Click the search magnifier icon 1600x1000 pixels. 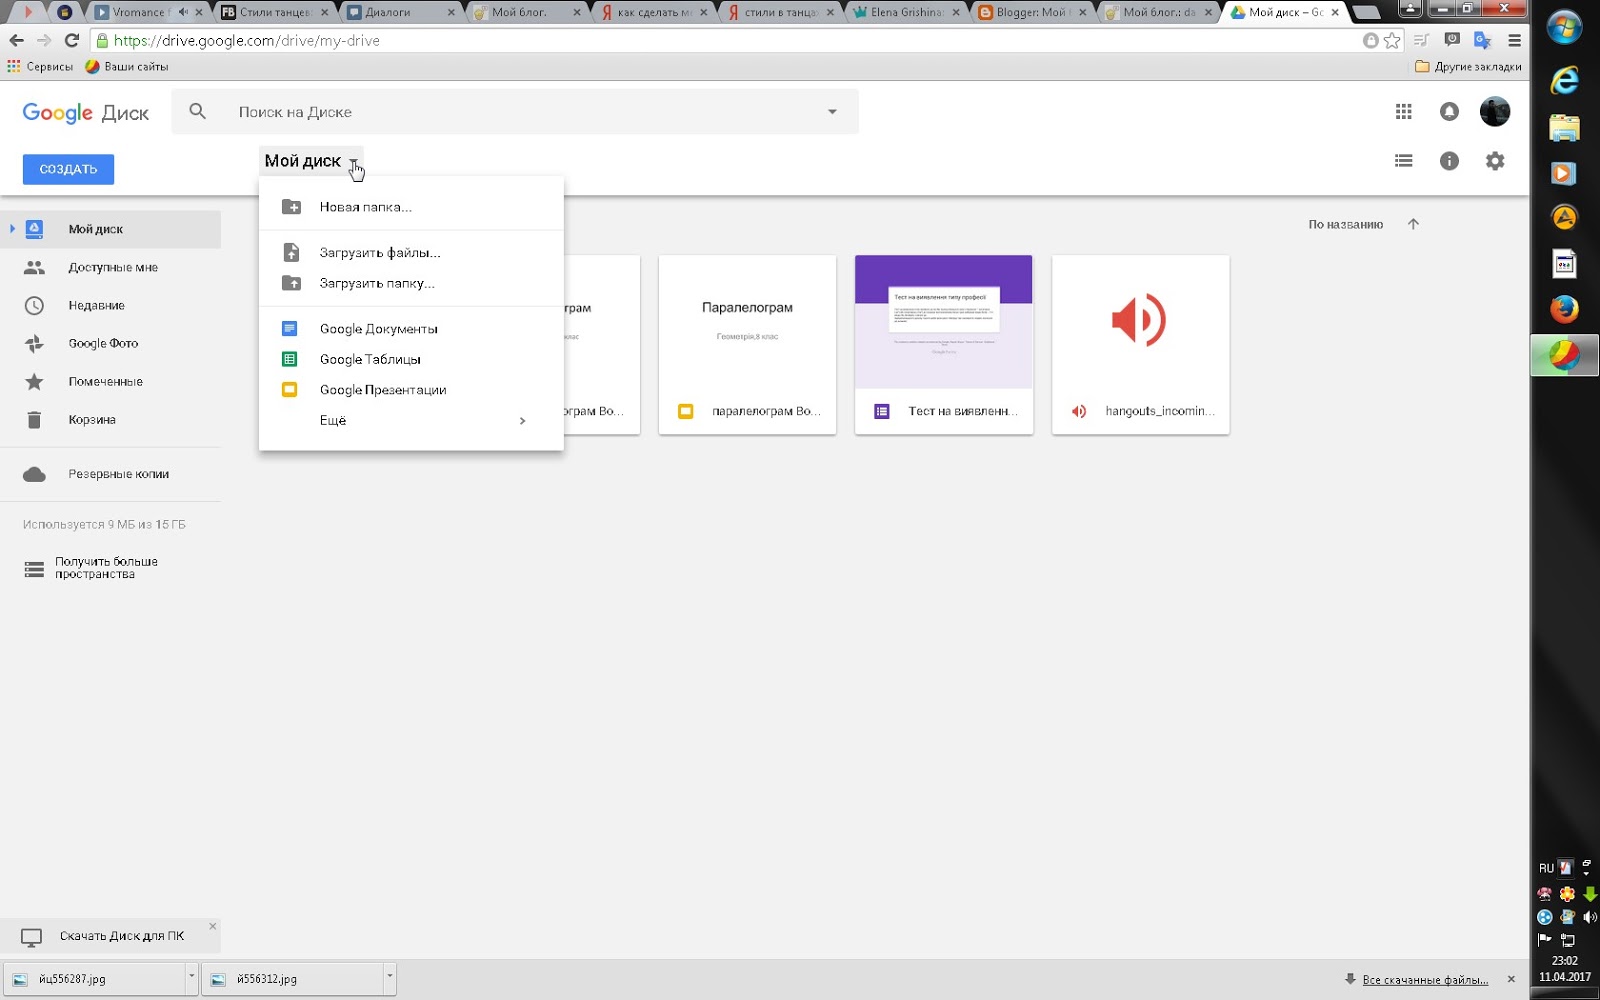[x=198, y=112]
